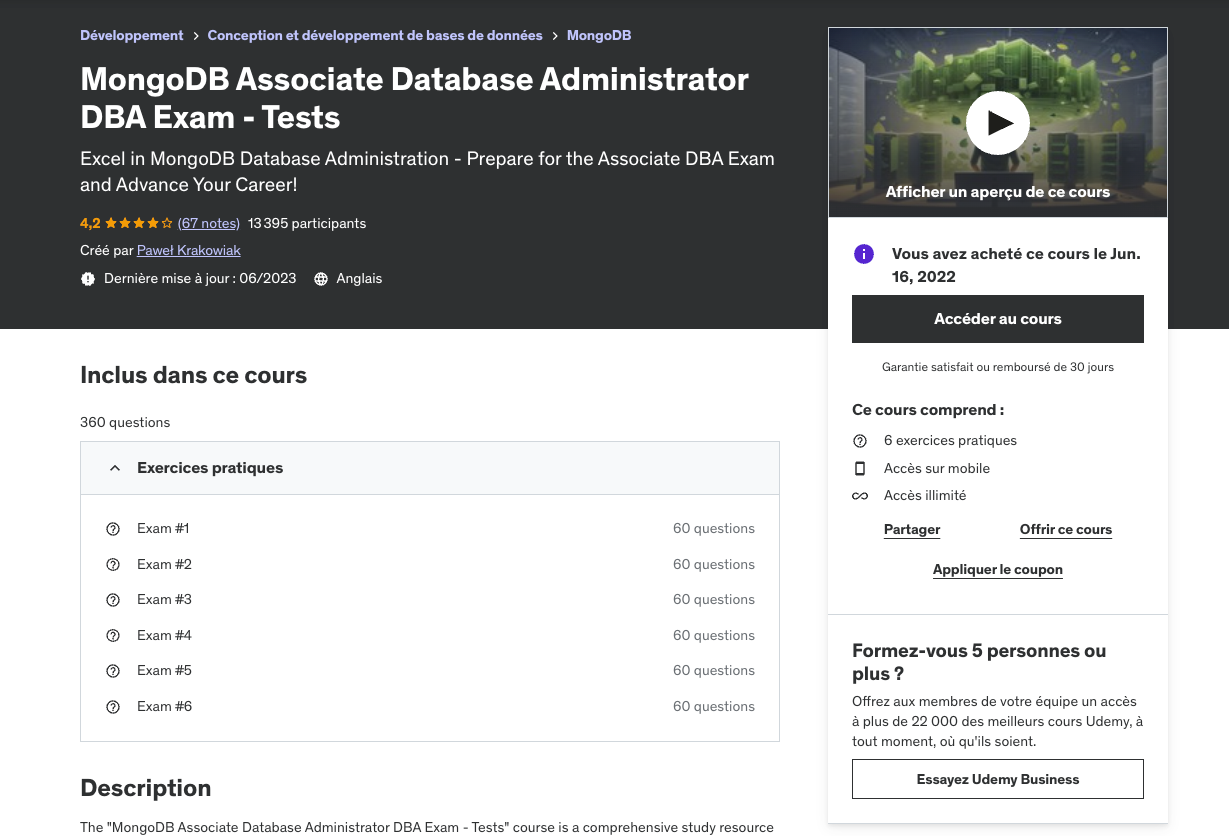Click the globe icon beside Anglais
This screenshot has width=1229, height=836.
[321, 279]
